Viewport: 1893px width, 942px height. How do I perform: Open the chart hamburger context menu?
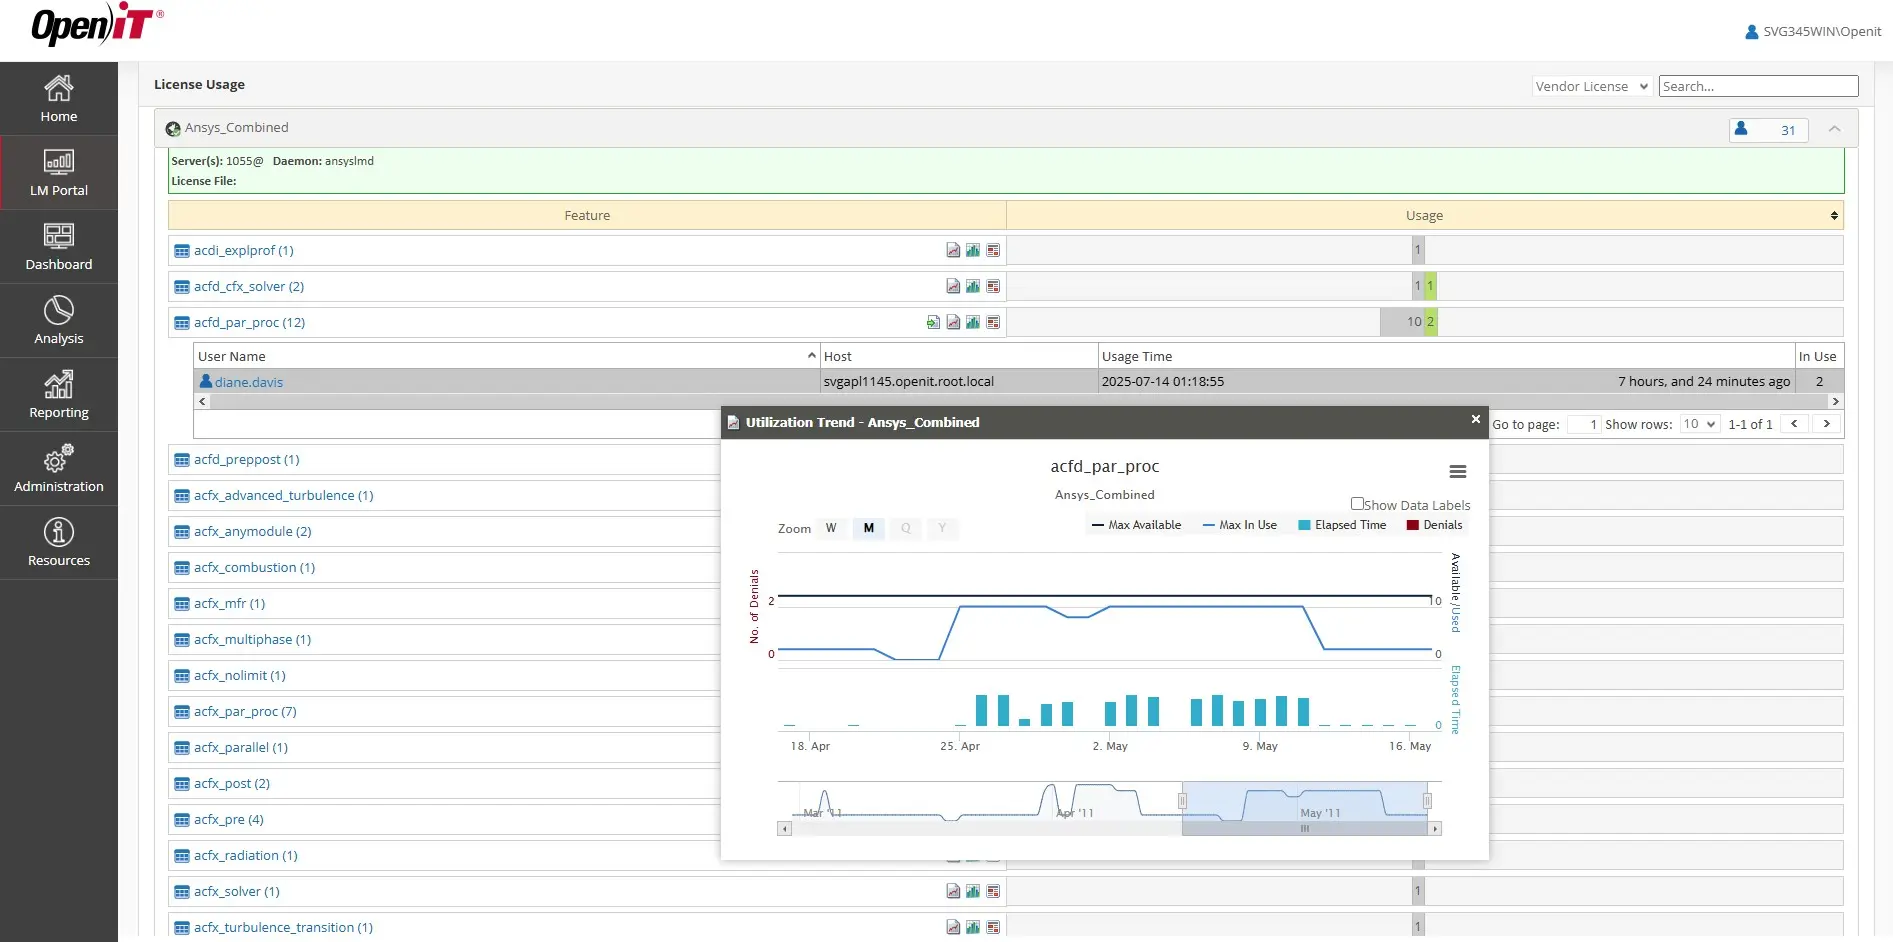click(x=1458, y=471)
